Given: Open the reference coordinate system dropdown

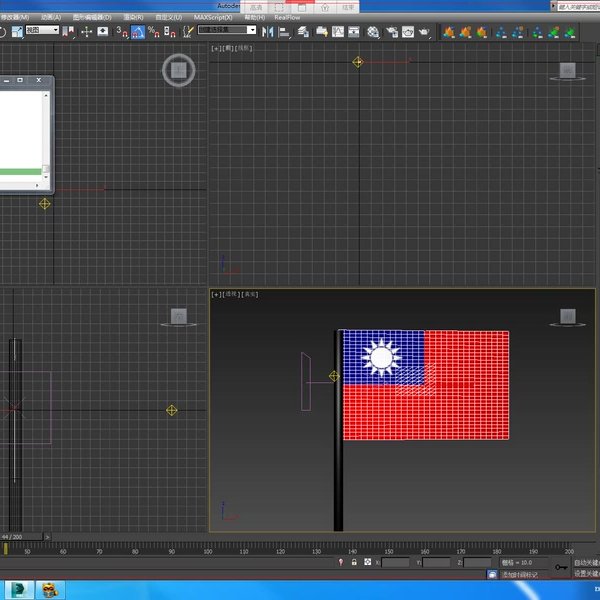Looking at the screenshot, I should pos(42,30).
